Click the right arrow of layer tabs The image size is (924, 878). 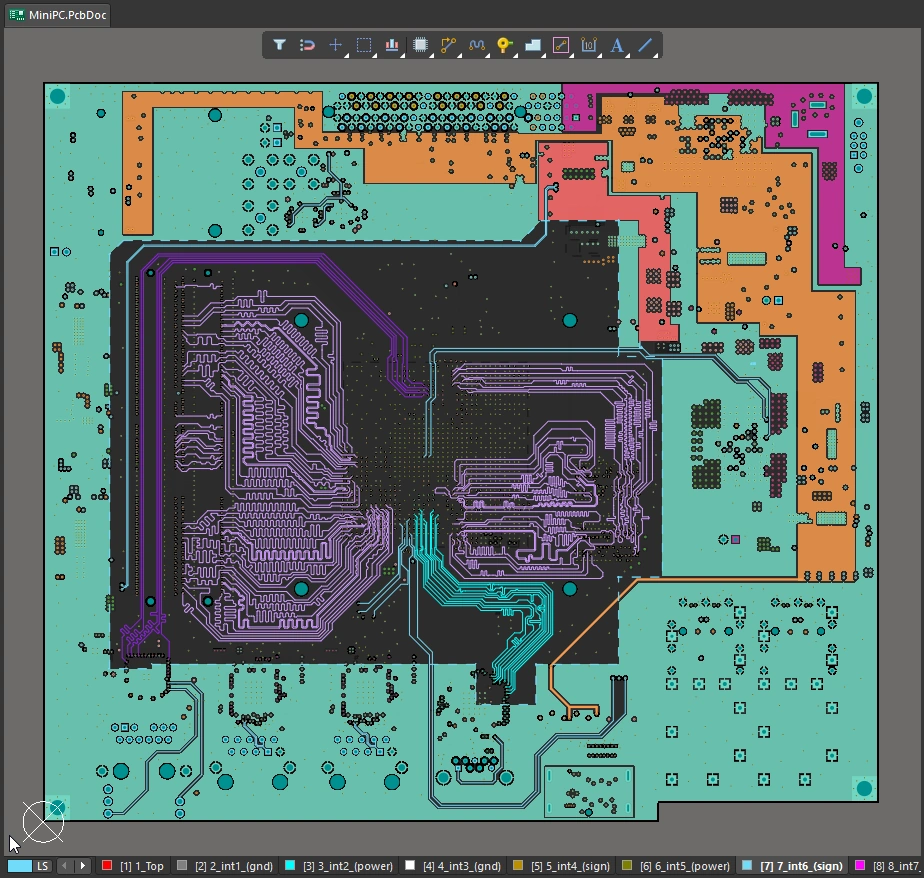click(82, 866)
